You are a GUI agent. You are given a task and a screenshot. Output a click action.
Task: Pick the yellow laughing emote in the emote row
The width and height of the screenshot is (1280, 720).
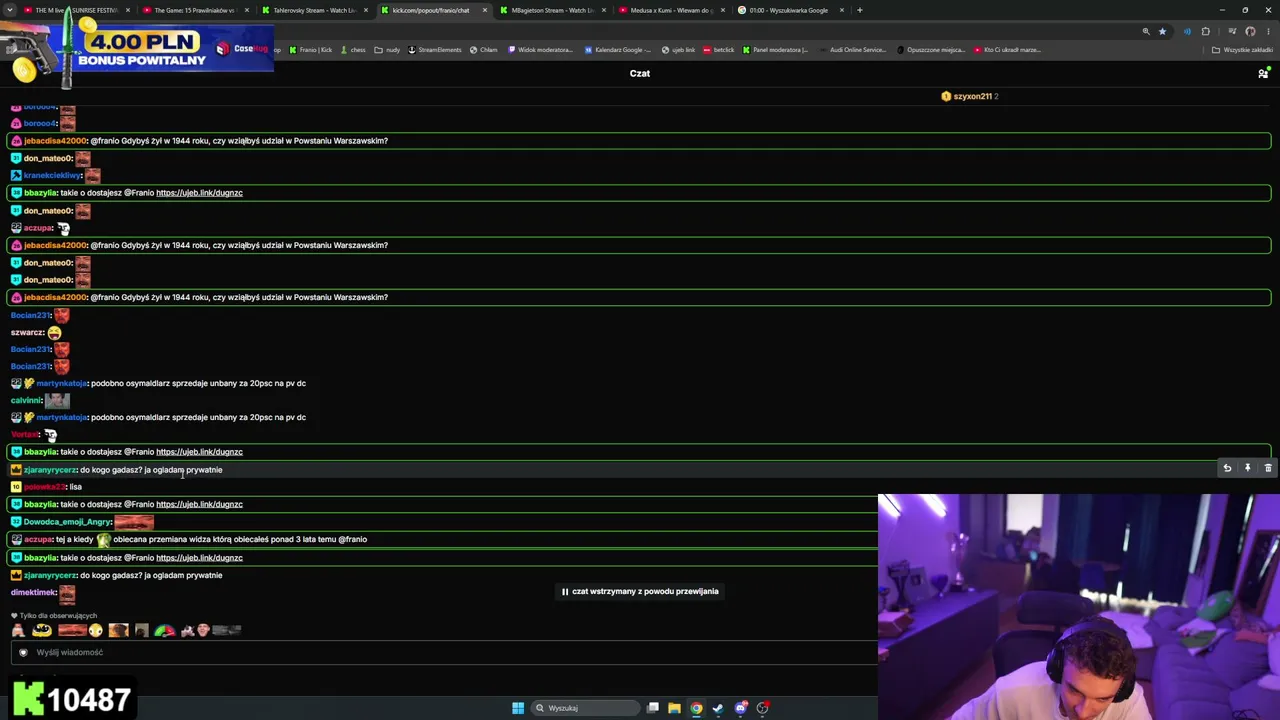click(42, 630)
